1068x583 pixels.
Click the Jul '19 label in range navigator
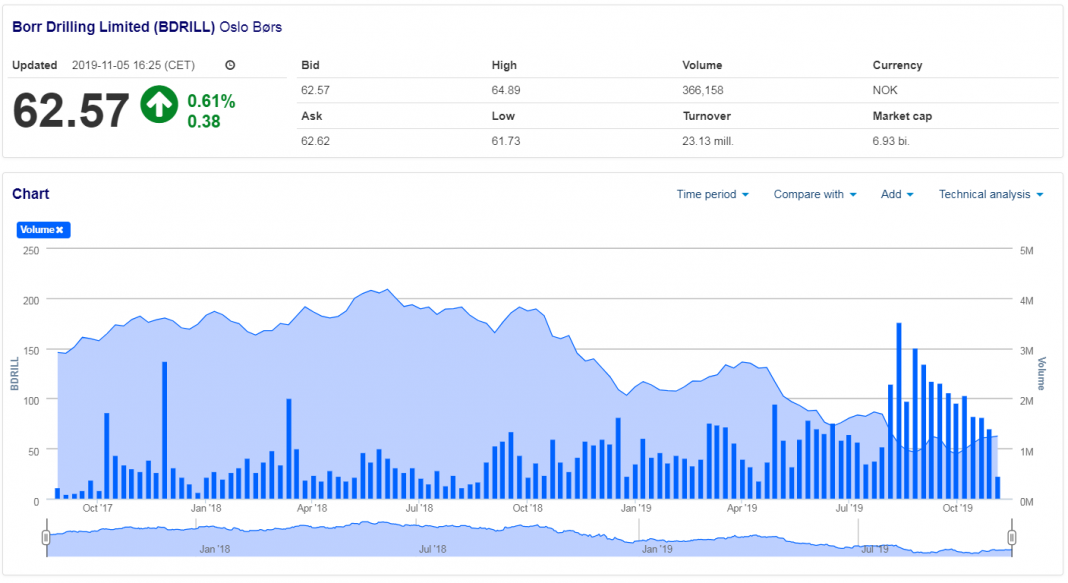tap(875, 549)
